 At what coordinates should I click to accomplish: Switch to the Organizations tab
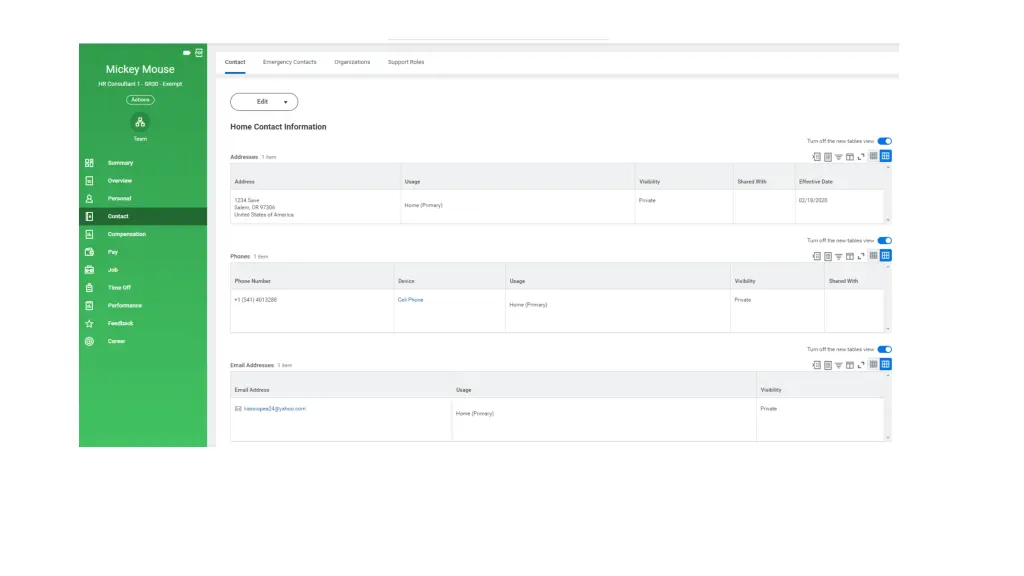(x=352, y=62)
